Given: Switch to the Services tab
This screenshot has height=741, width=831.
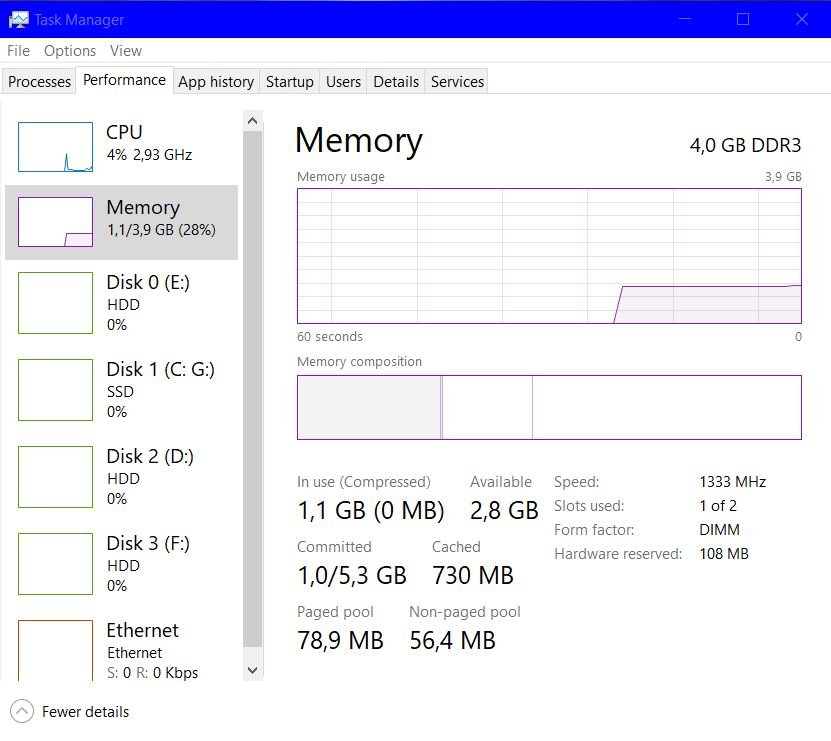Looking at the screenshot, I should pos(457,82).
